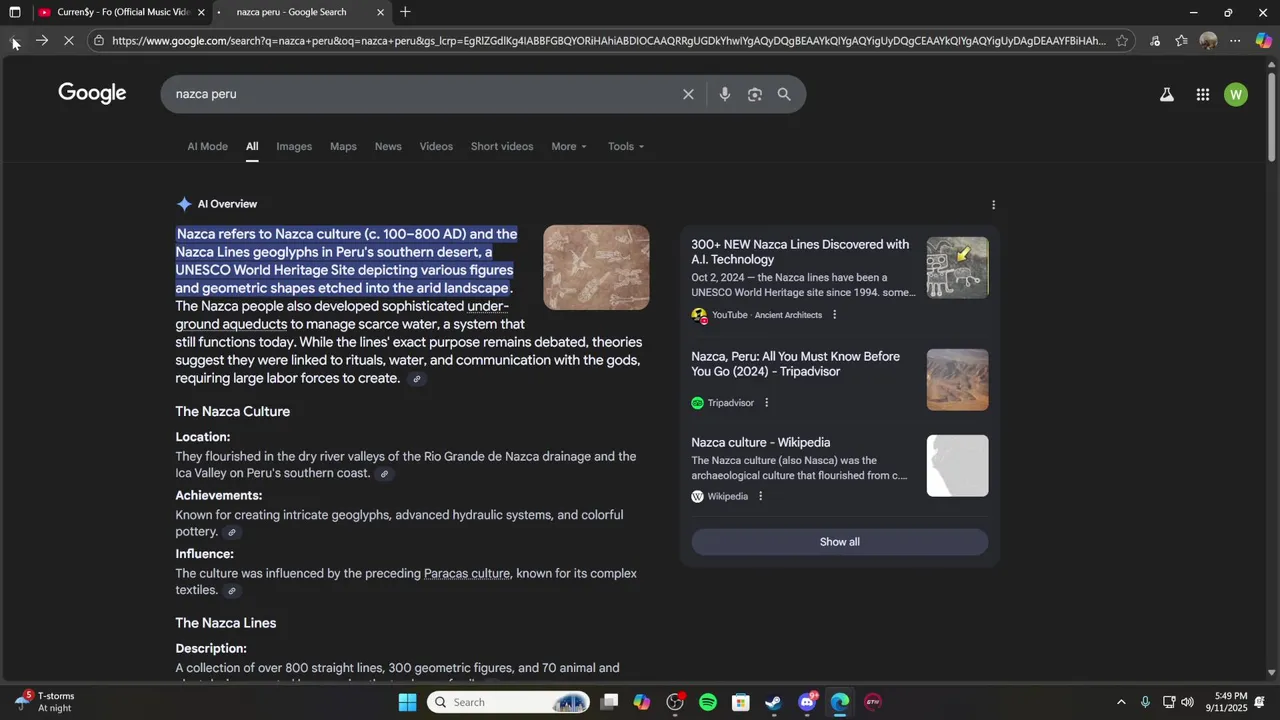
Task: Switch to Short videos results
Action: click(x=502, y=146)
